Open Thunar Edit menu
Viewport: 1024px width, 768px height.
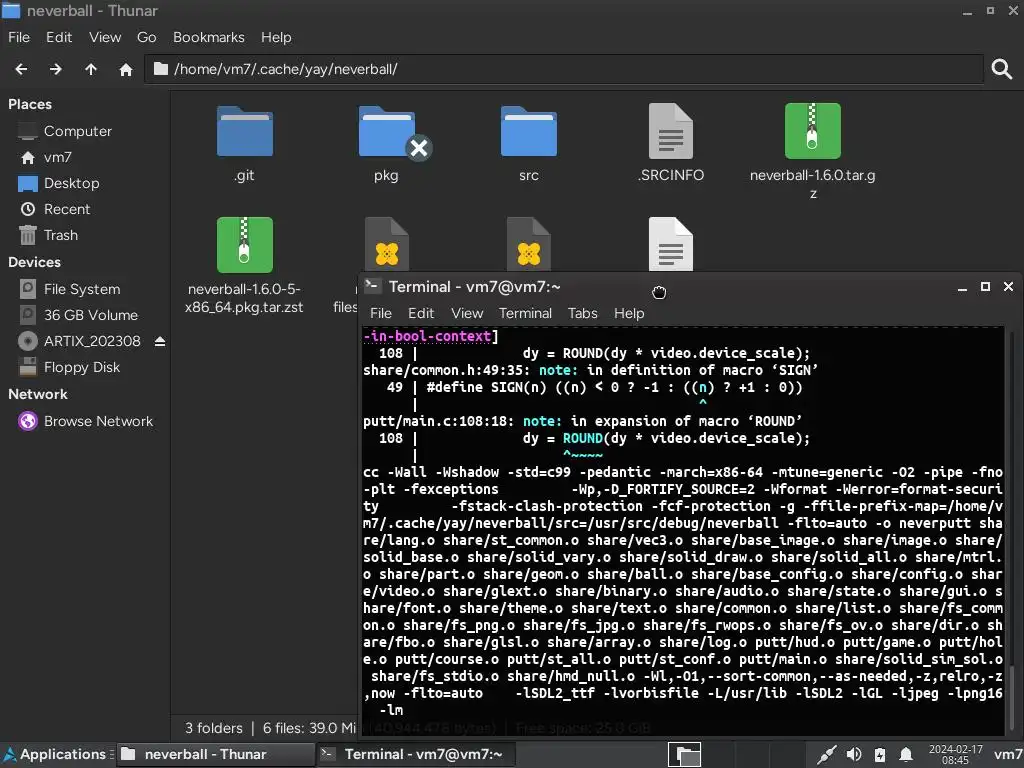point(59,37)
